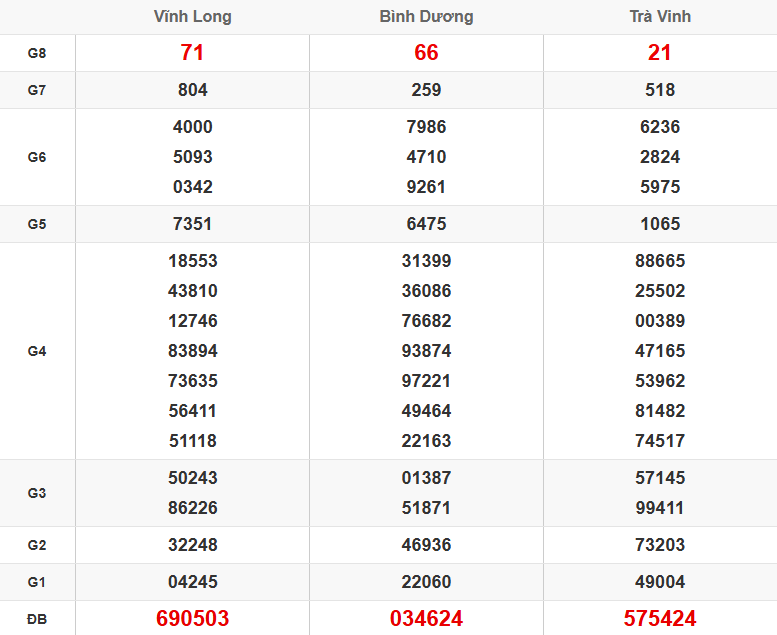
Task: Click the red G8 number 21
Action: pos(660,53)
